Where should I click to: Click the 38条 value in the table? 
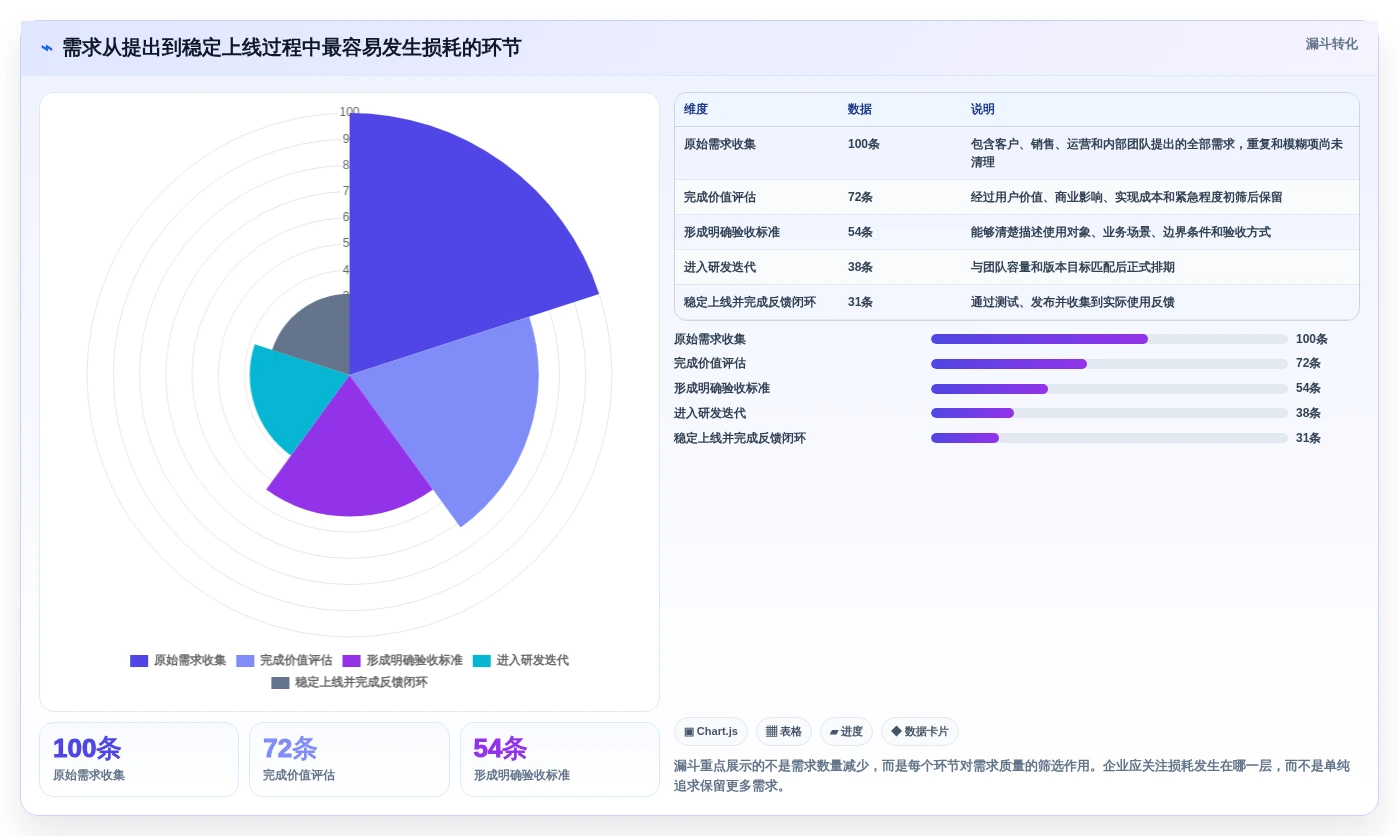[x=860, y=267]
